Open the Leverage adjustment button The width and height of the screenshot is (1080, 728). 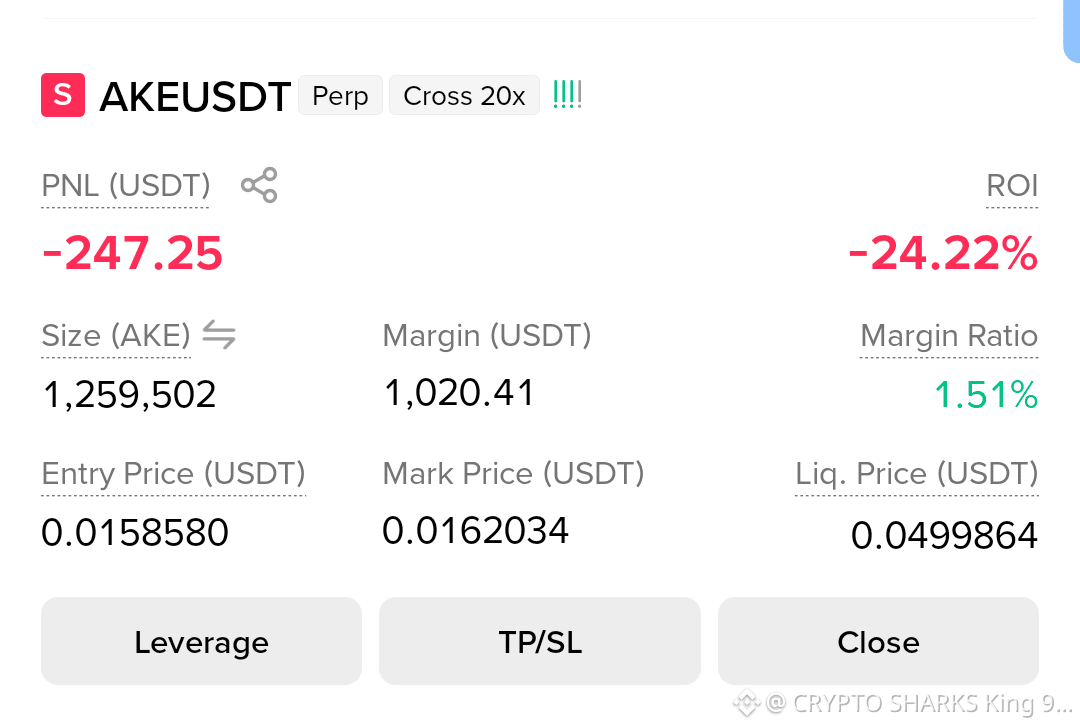[201, 641]
